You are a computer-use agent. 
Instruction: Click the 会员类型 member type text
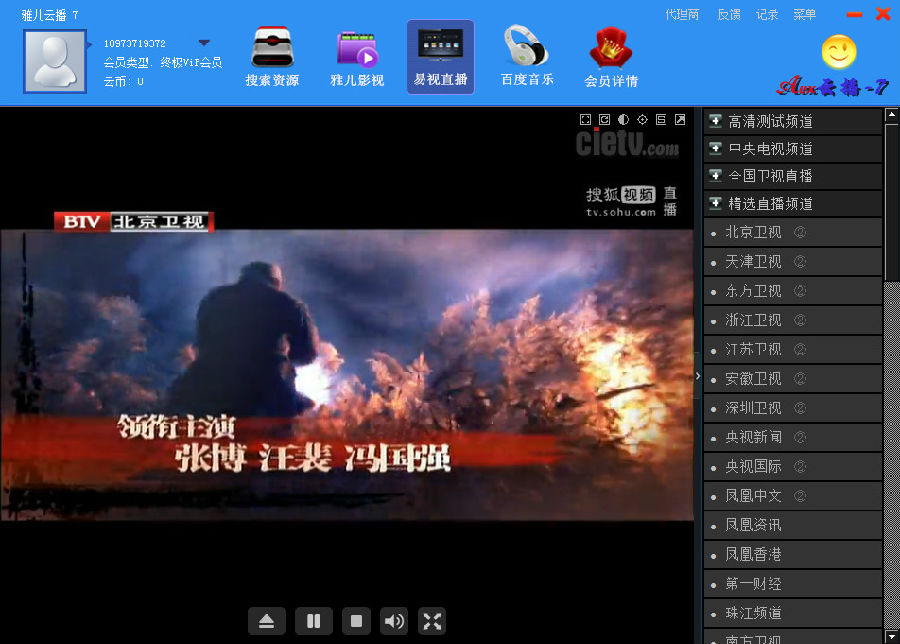point(163,63)
